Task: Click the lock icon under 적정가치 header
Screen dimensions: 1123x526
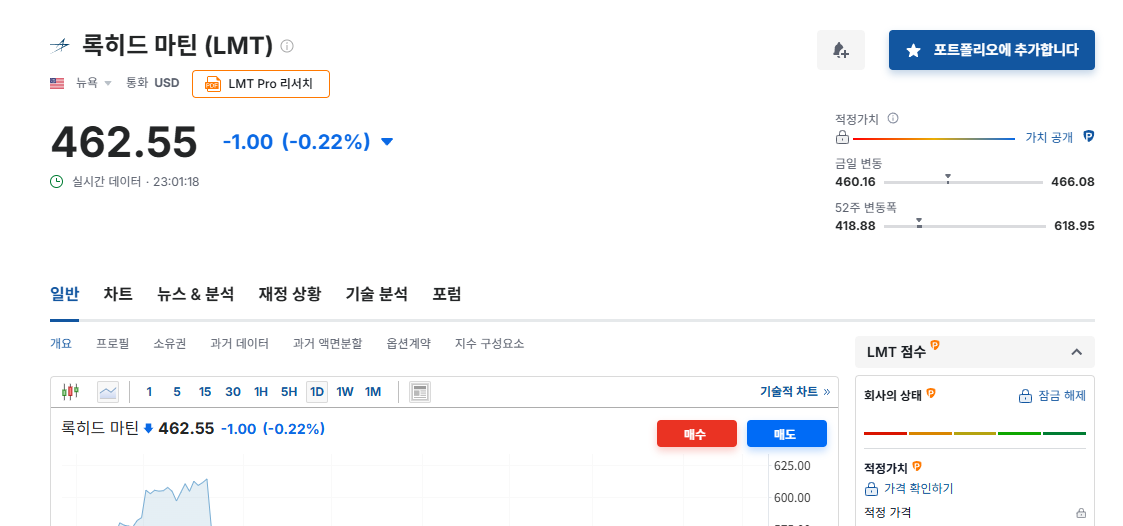Action: coord(842,138)
